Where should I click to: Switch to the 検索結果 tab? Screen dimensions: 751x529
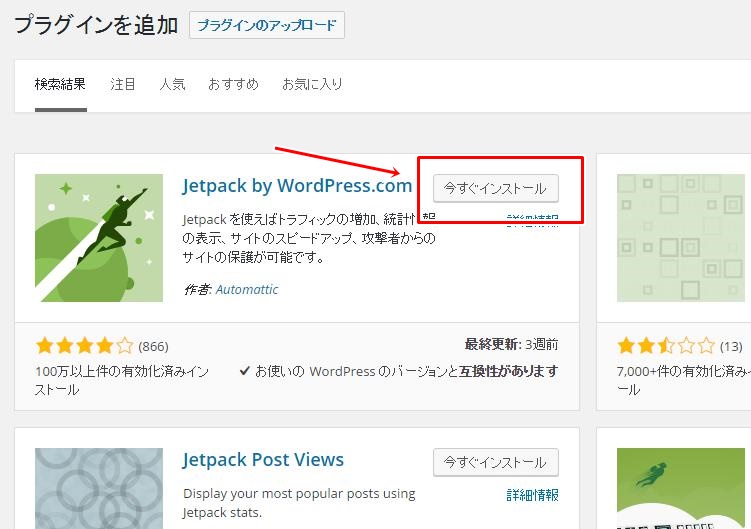pyautogui.click(x=60, y=84)
